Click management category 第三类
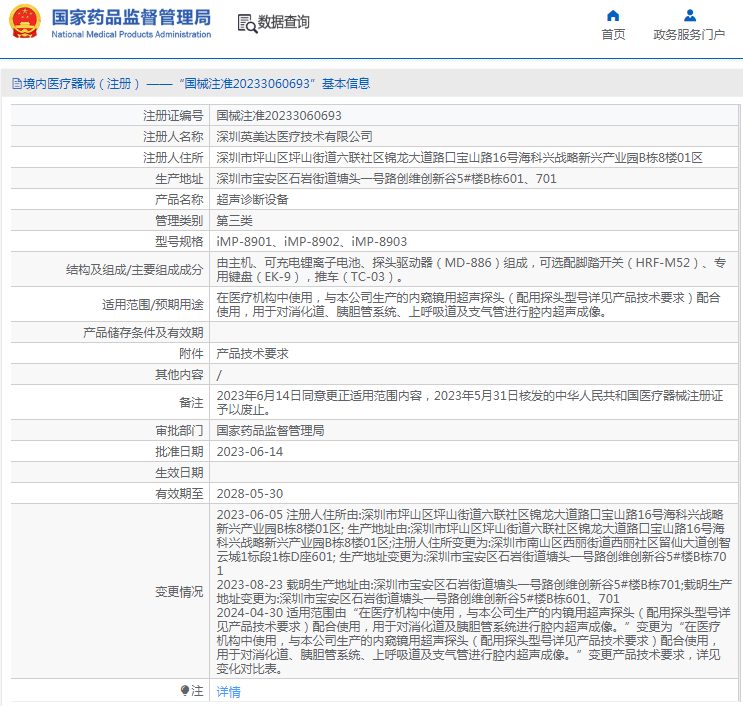The width and height of the screenshot is (743, 706). 234,221
